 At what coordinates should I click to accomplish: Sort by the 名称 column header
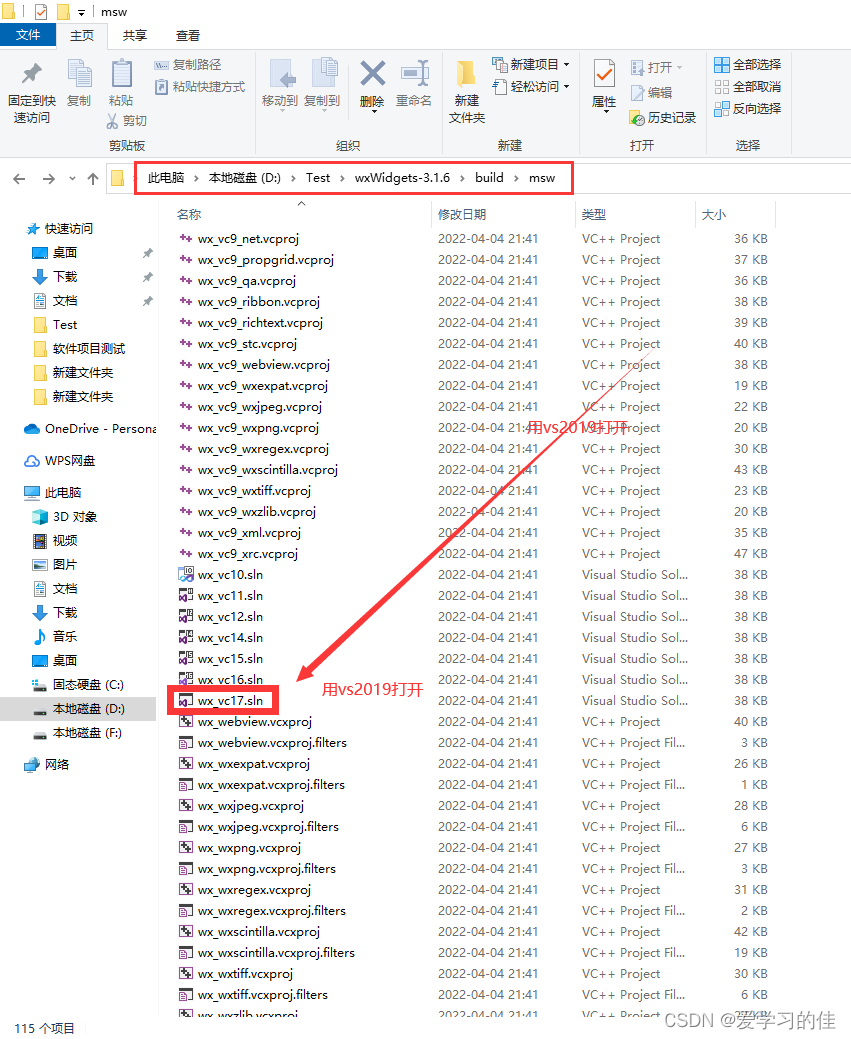pos(189,215)
